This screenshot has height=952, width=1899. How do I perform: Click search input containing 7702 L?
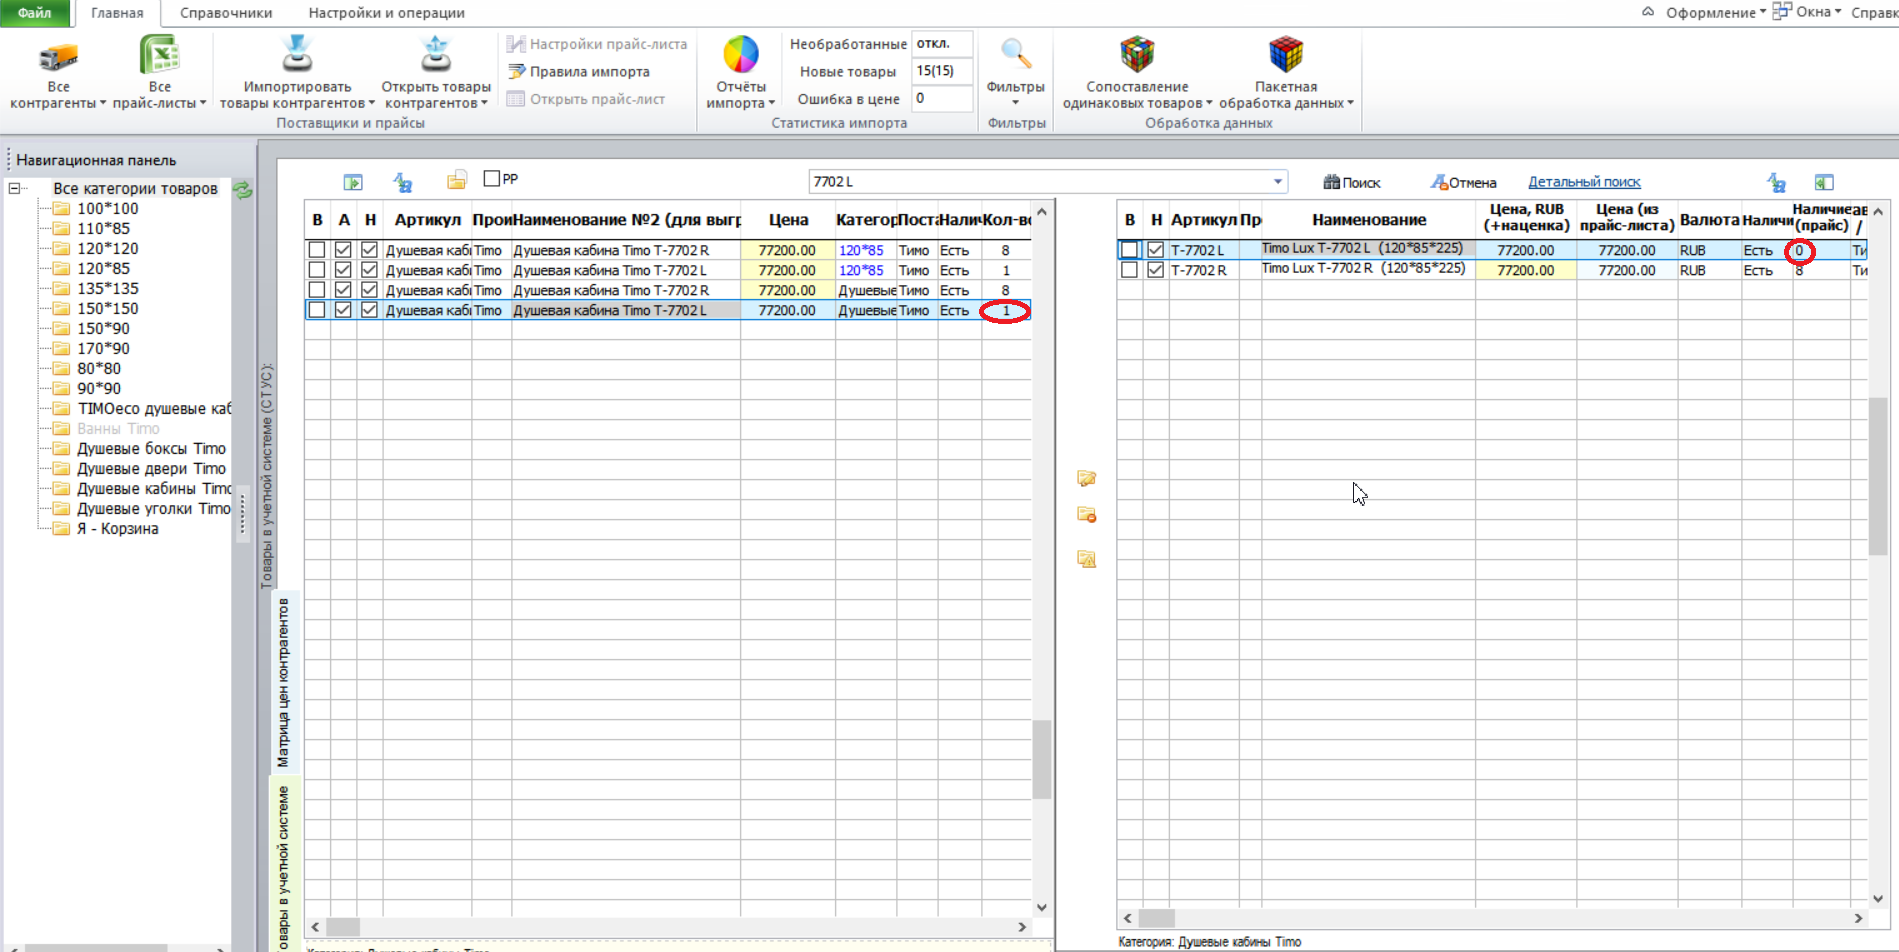click(x=1038, y=182)
